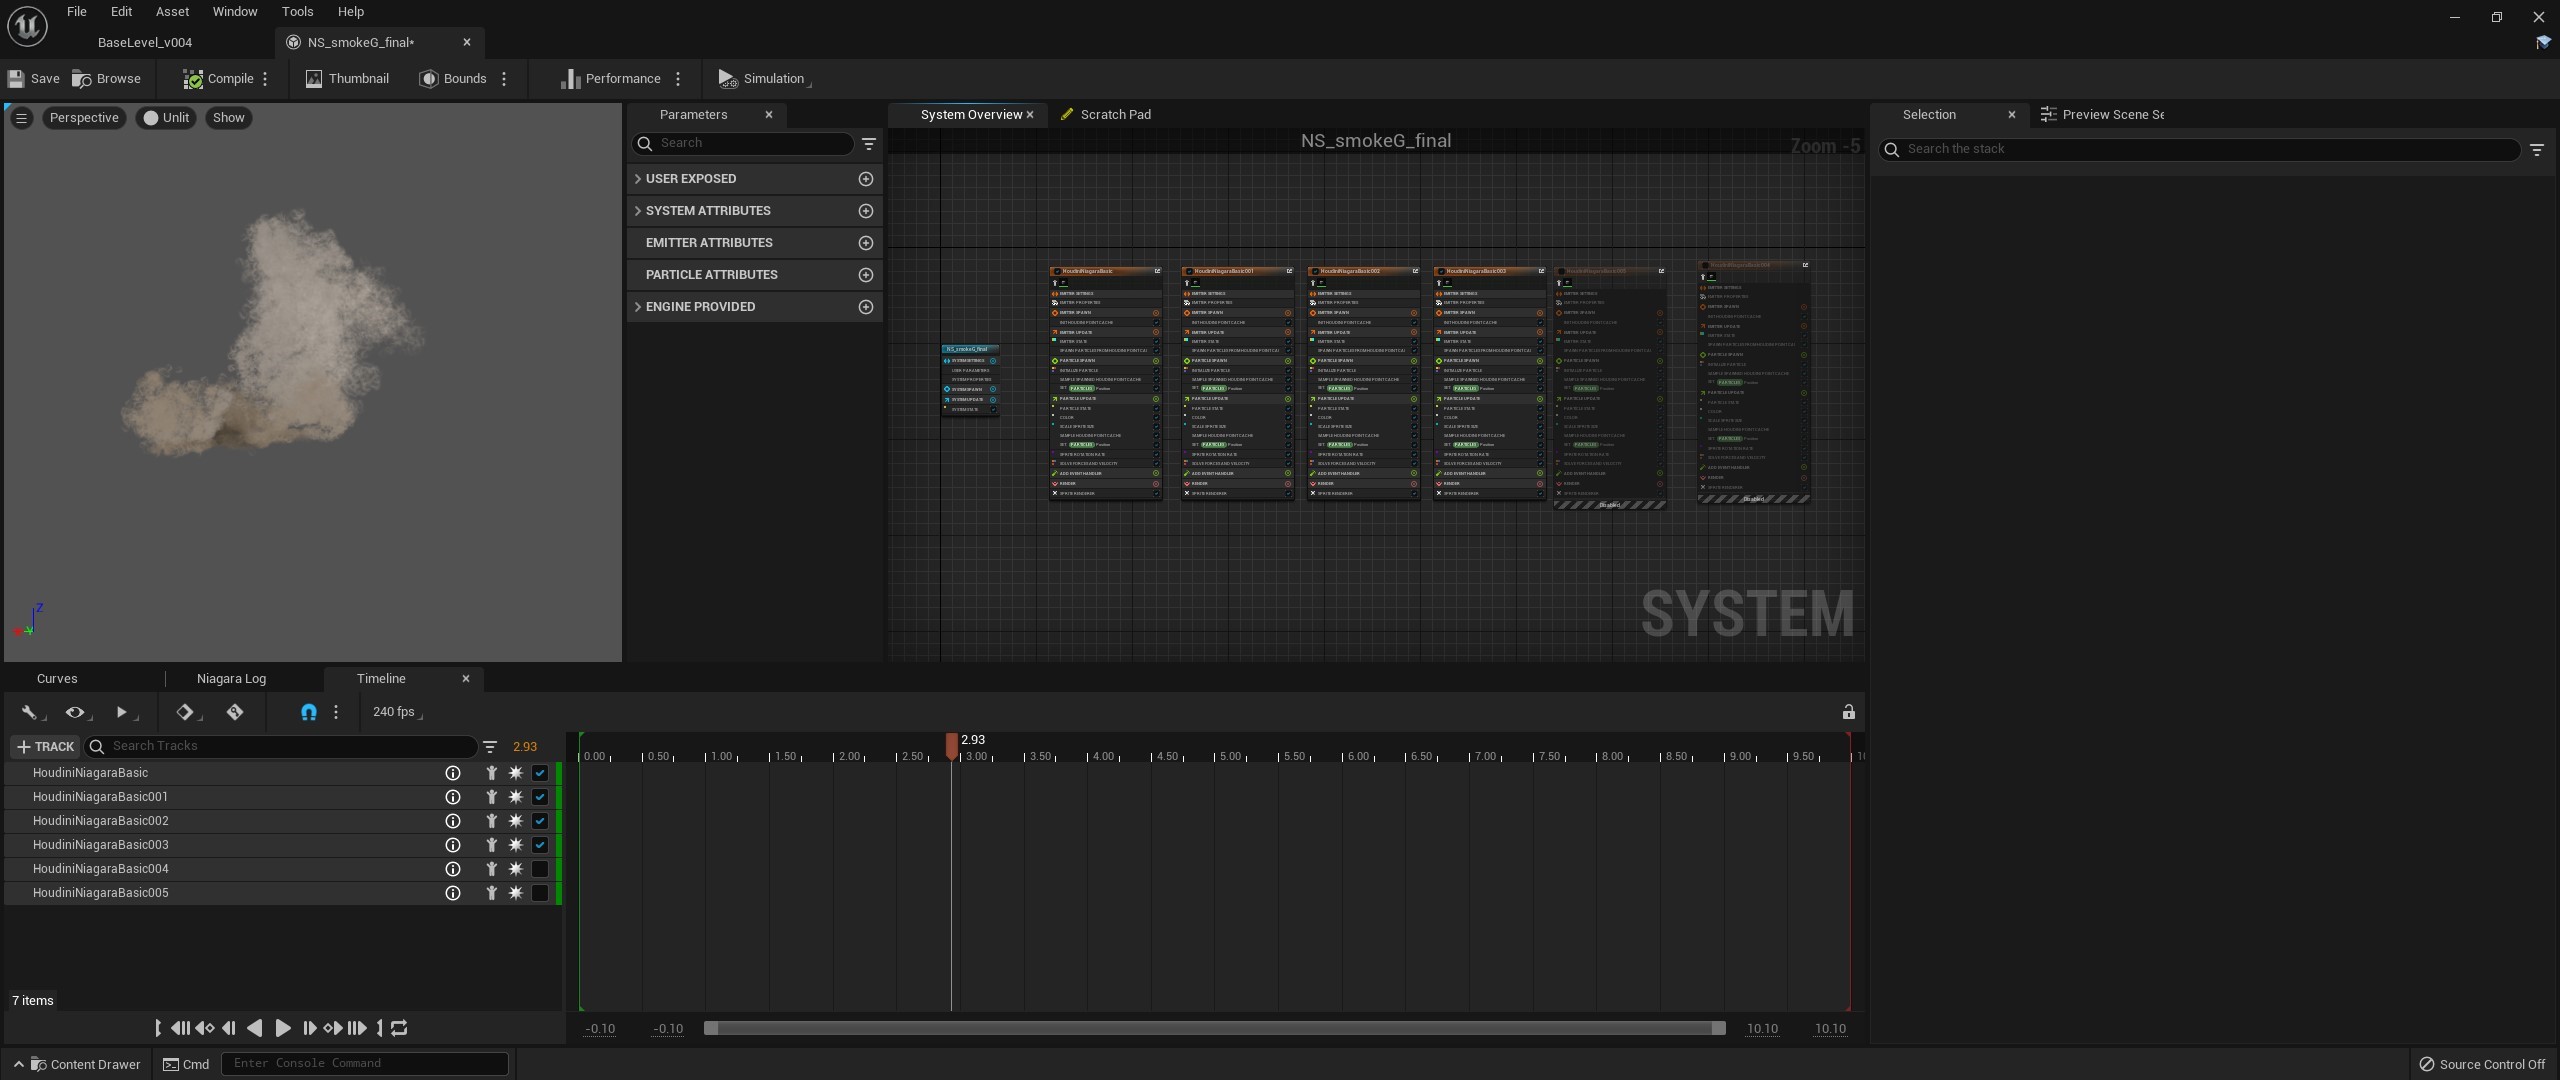This screenshot has width=2560, height=1080.
Task: Open Browse to asset in Content Browser
Action: 106,79
